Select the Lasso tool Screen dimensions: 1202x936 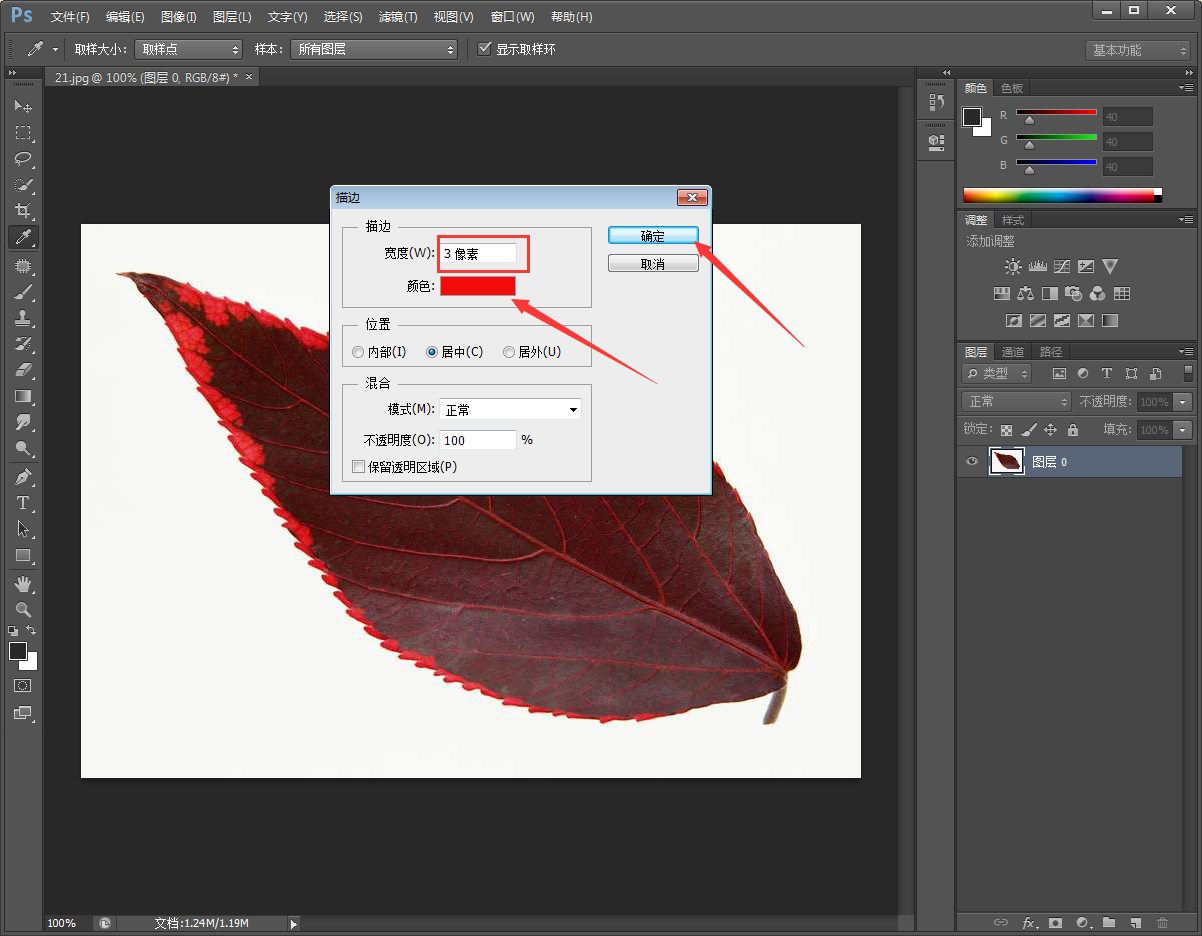click(22, 159)
